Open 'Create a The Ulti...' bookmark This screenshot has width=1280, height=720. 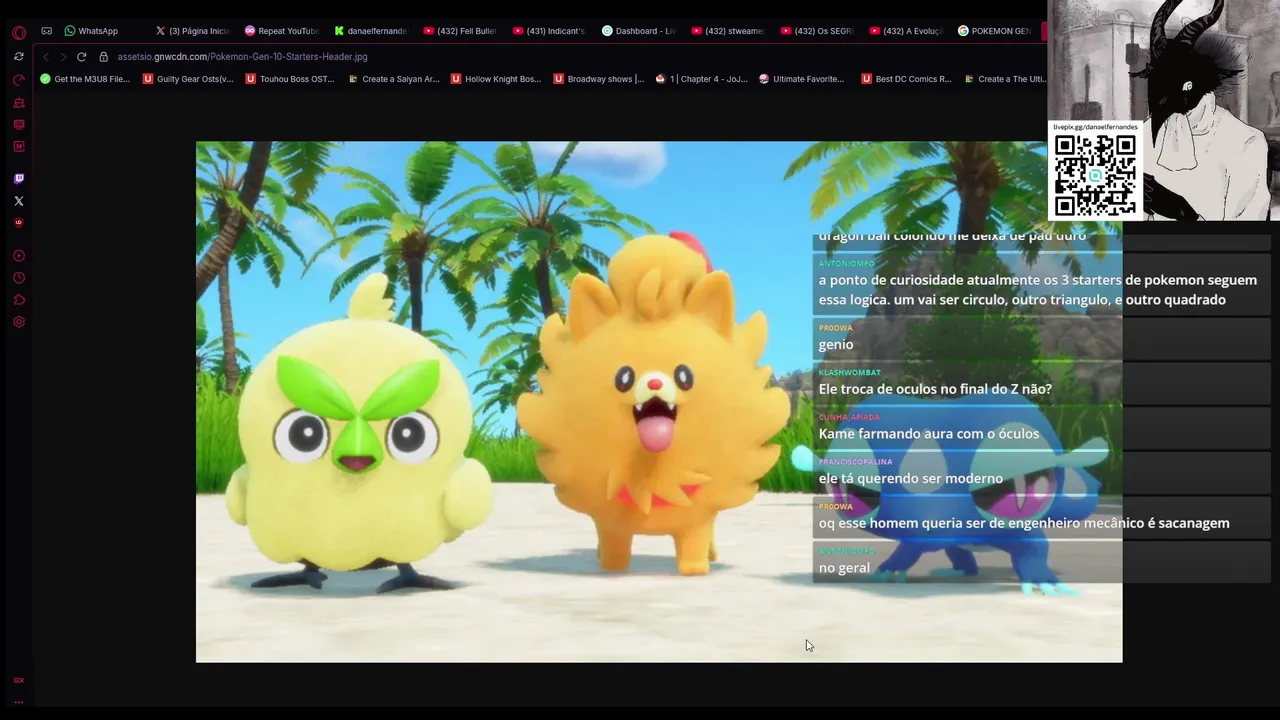(1005, 79)
